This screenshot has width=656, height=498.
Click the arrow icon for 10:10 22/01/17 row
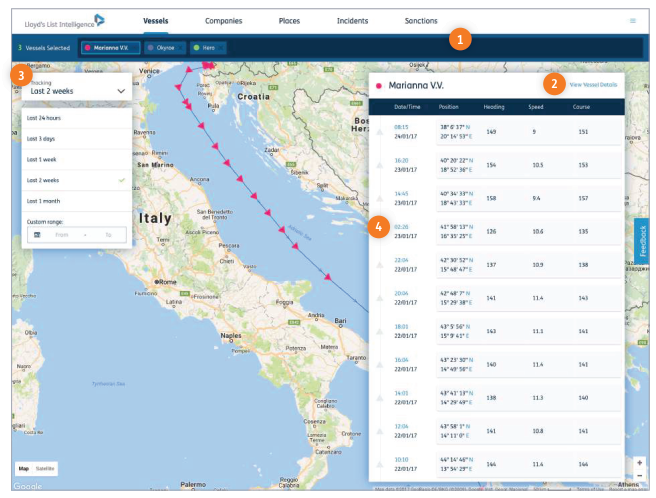379,464
